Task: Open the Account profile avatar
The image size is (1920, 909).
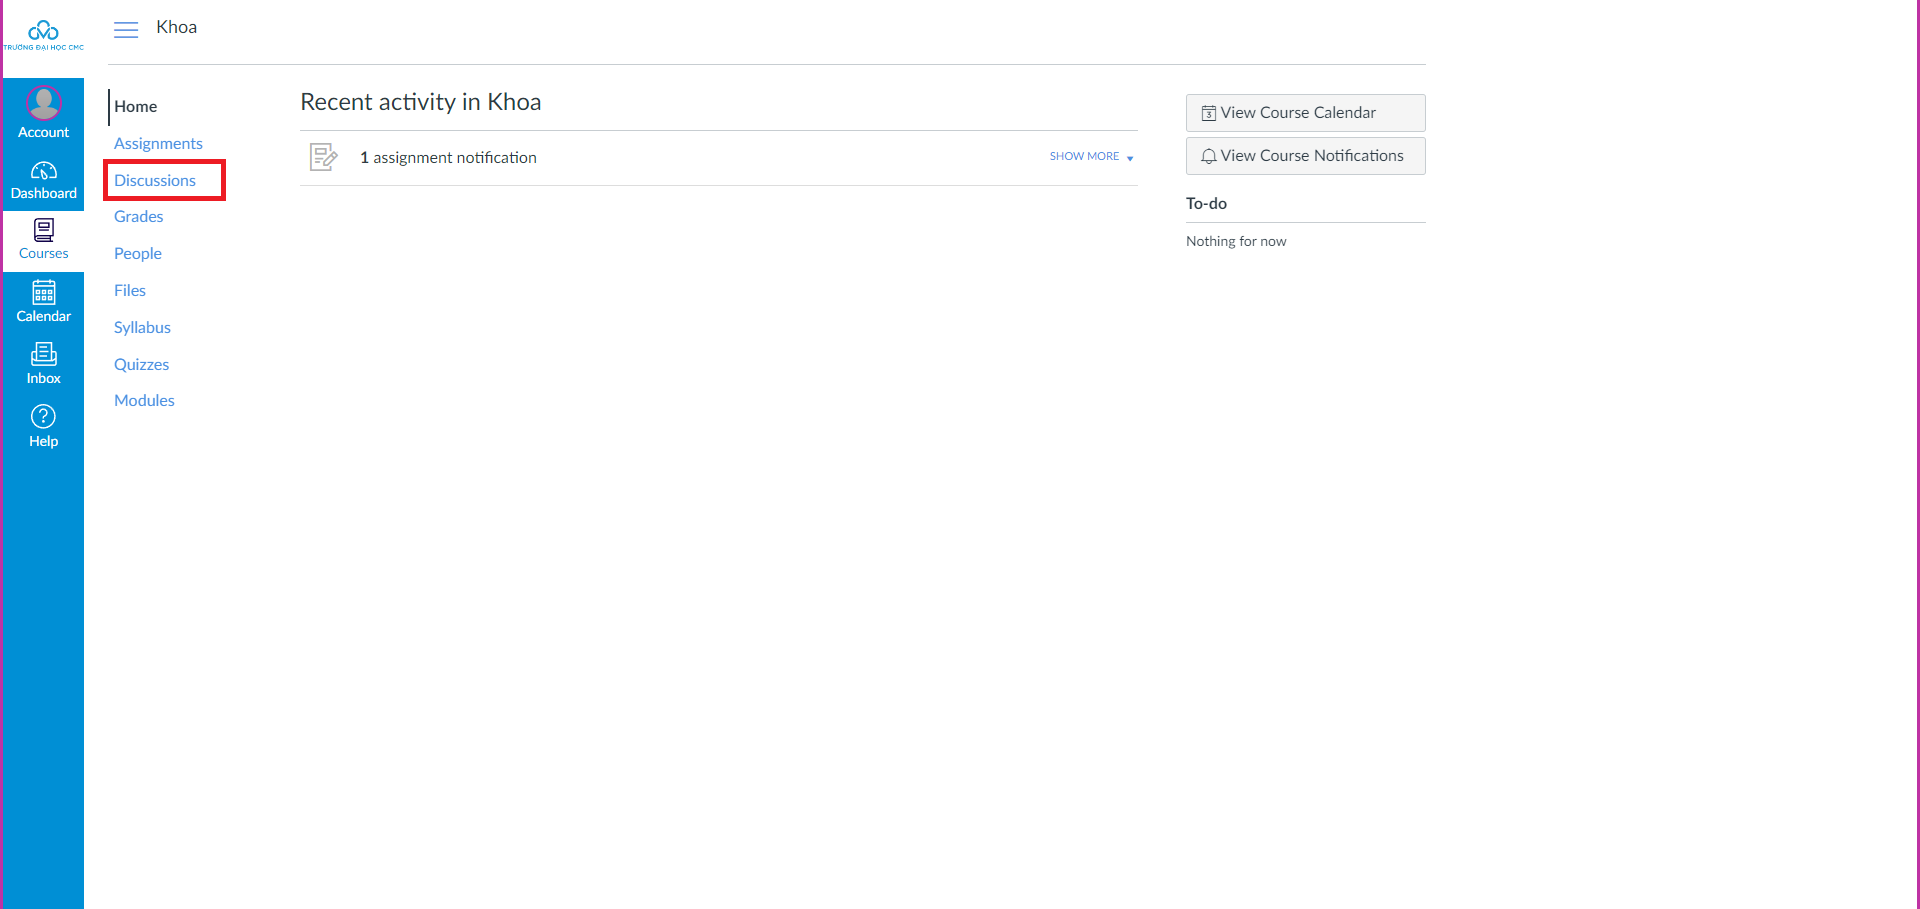Action: (x=43, y=103)
